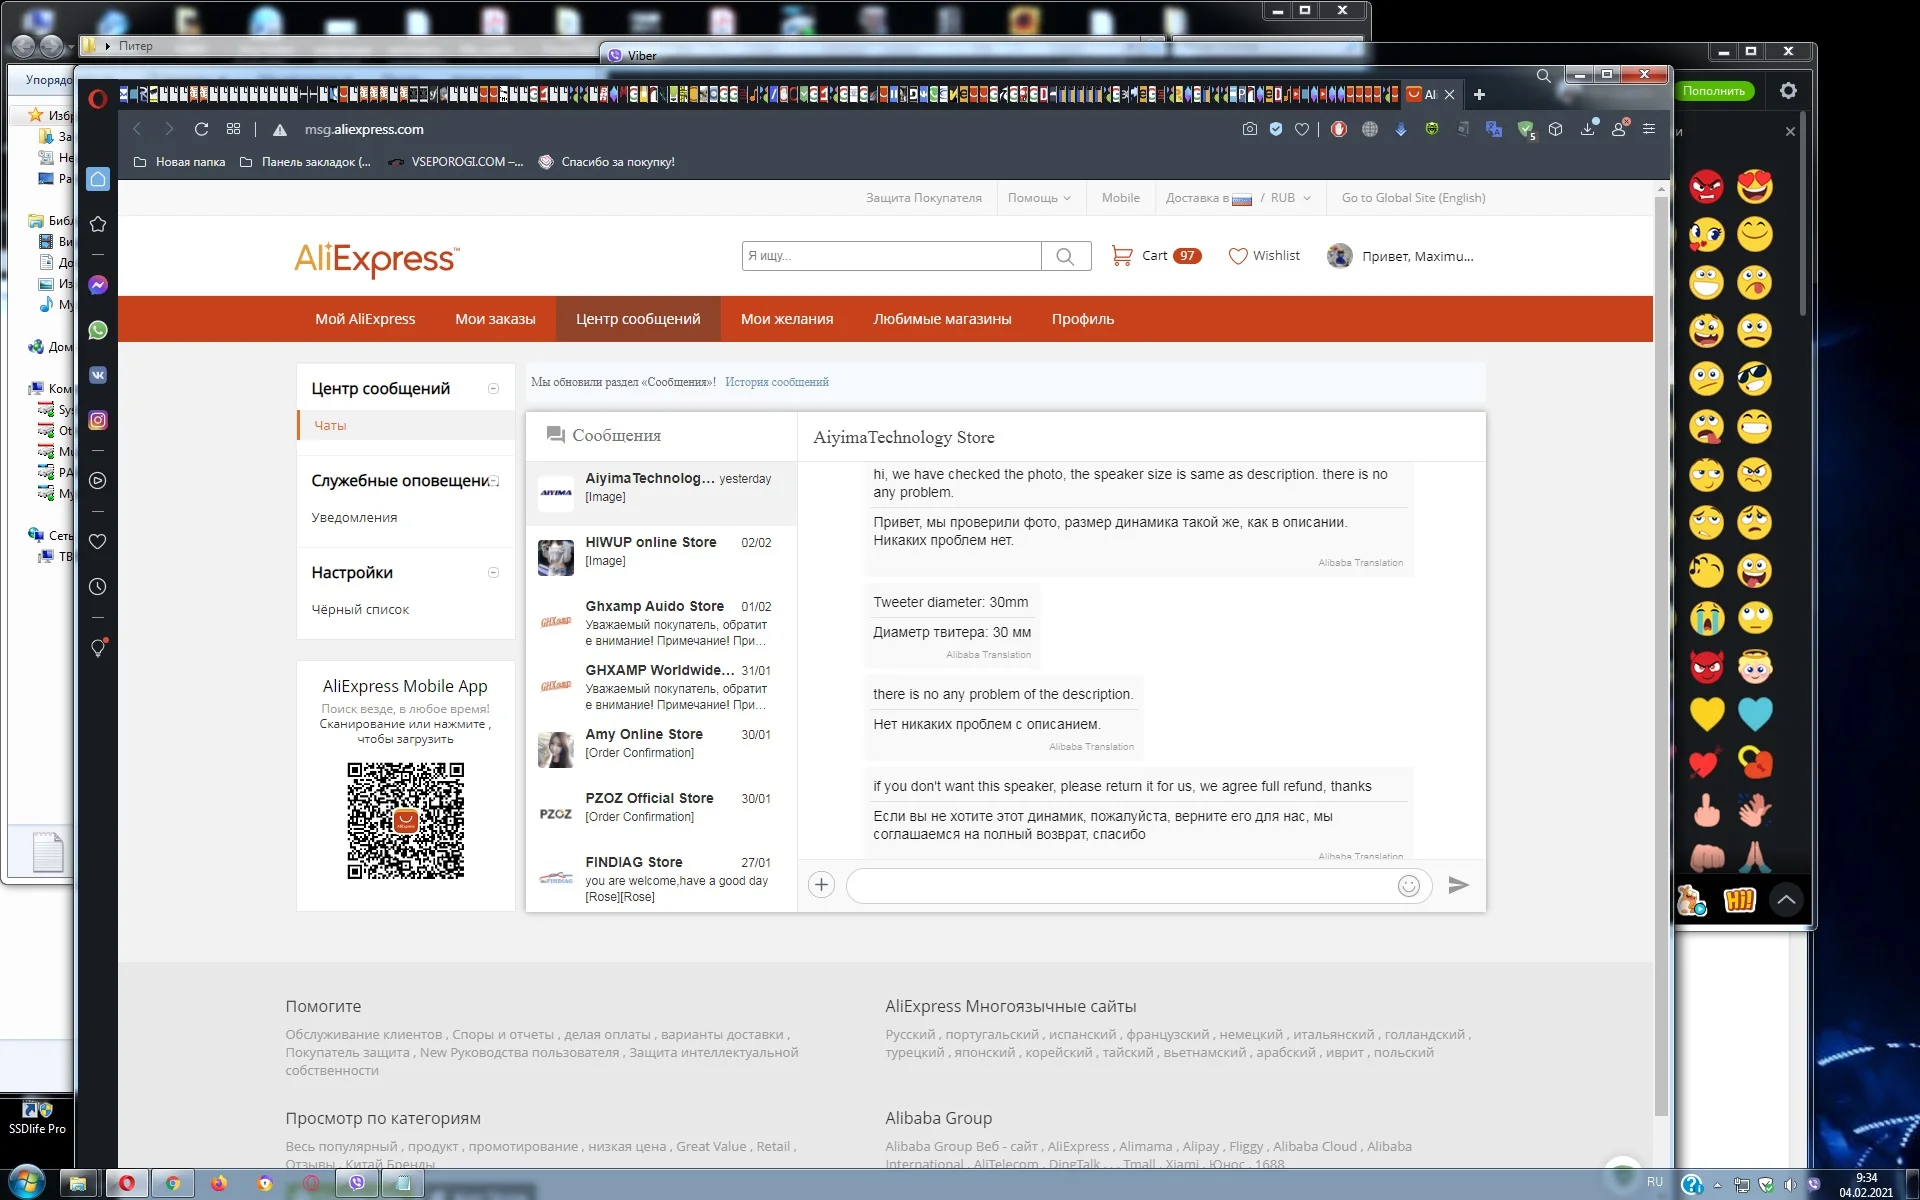1920x1200 pixels.
Task: Collapse the Центр сообщений section
Action: [x=493, y=389]
